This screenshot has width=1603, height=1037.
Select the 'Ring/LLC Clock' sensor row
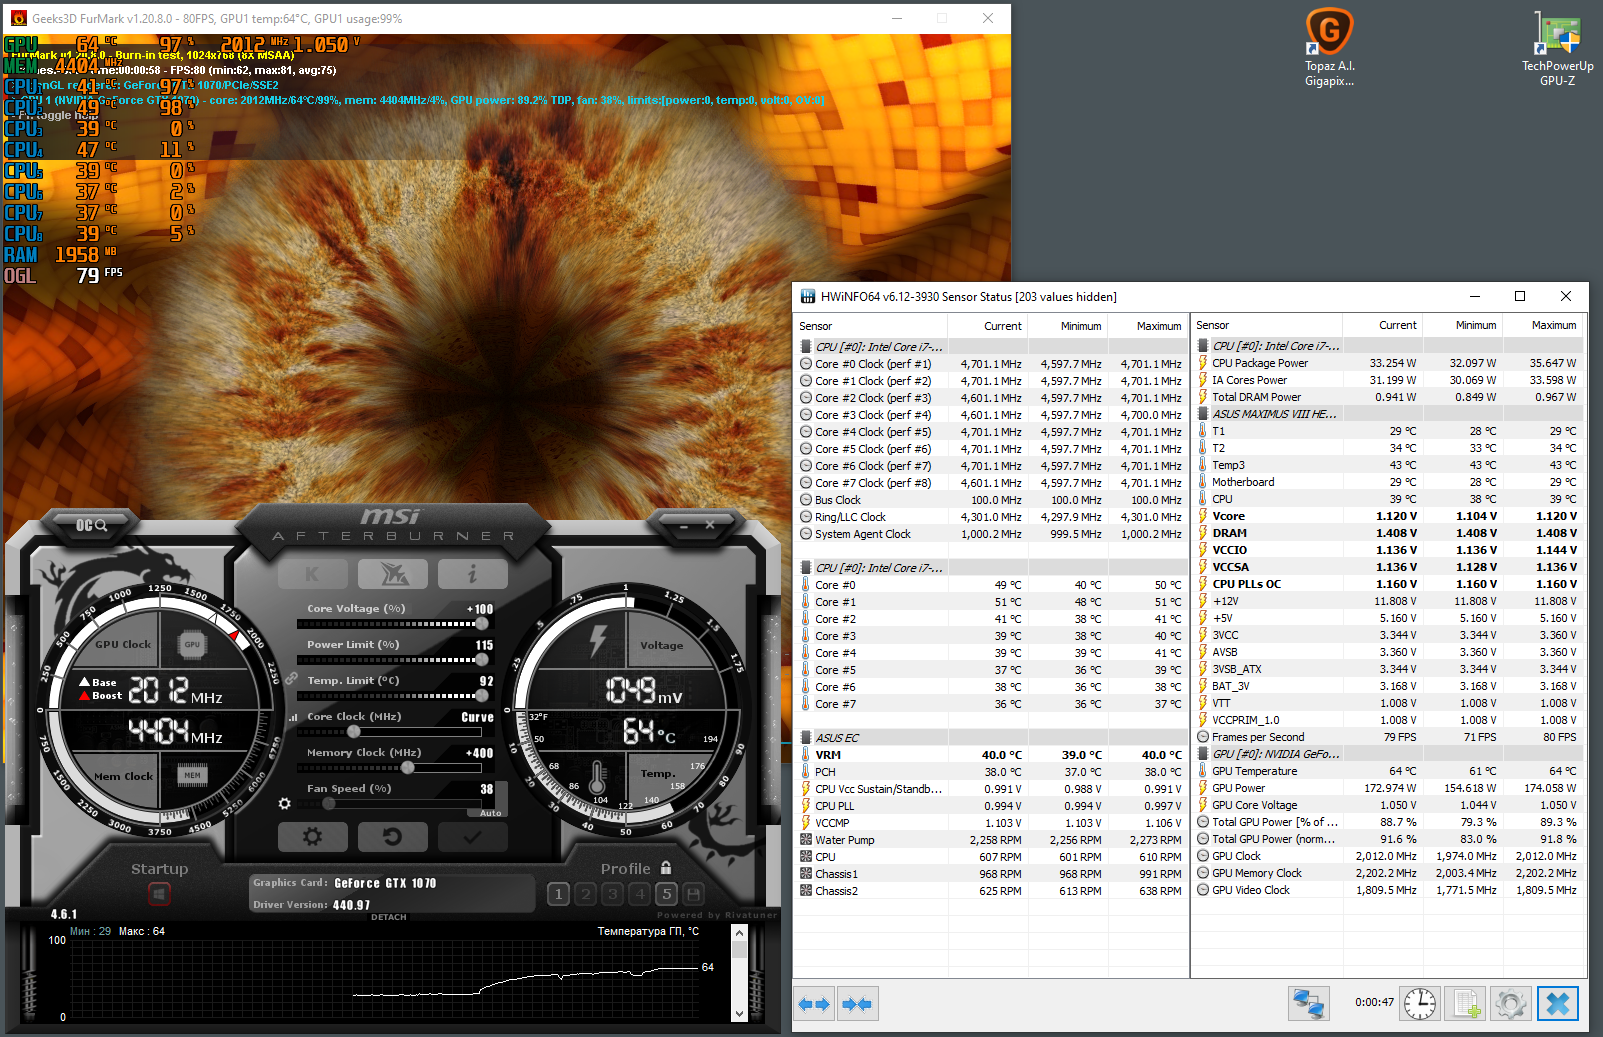(990, 517)
